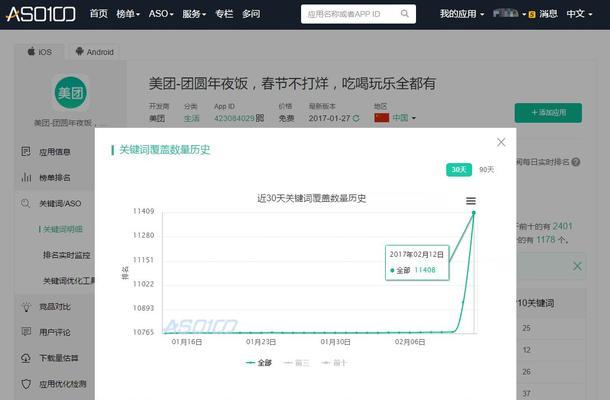Click the 应用信息 sidebar icon
Image resolution: width=610 pixels, height=400 pixels.
point(26,151)
